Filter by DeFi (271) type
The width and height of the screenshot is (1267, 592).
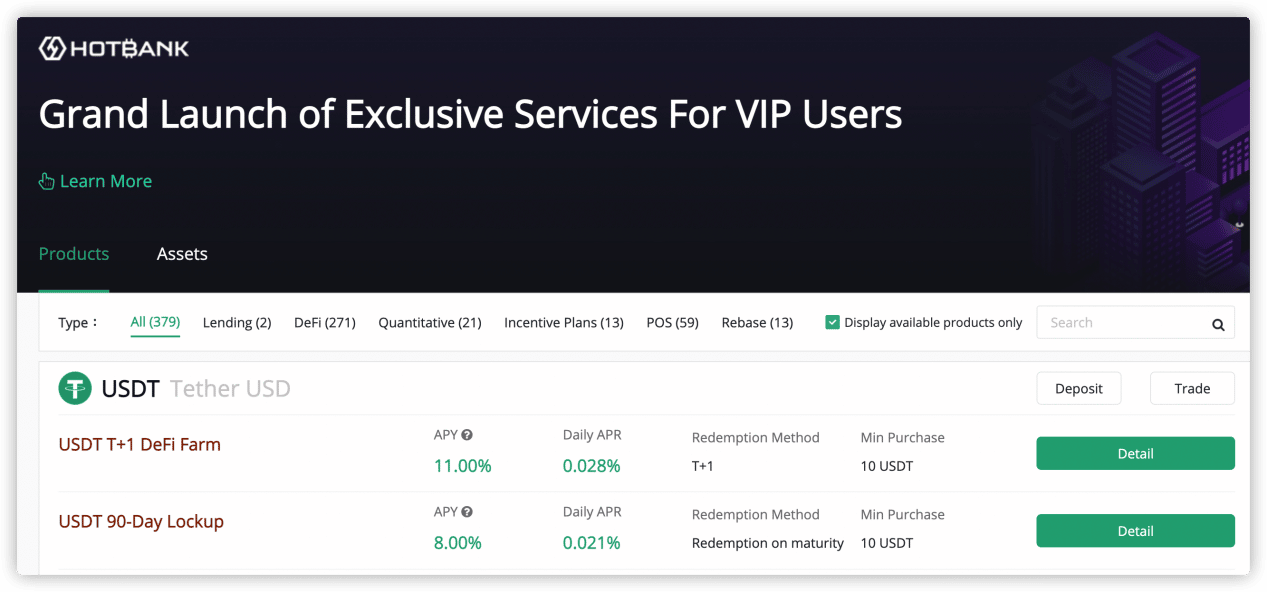point(325,323)
